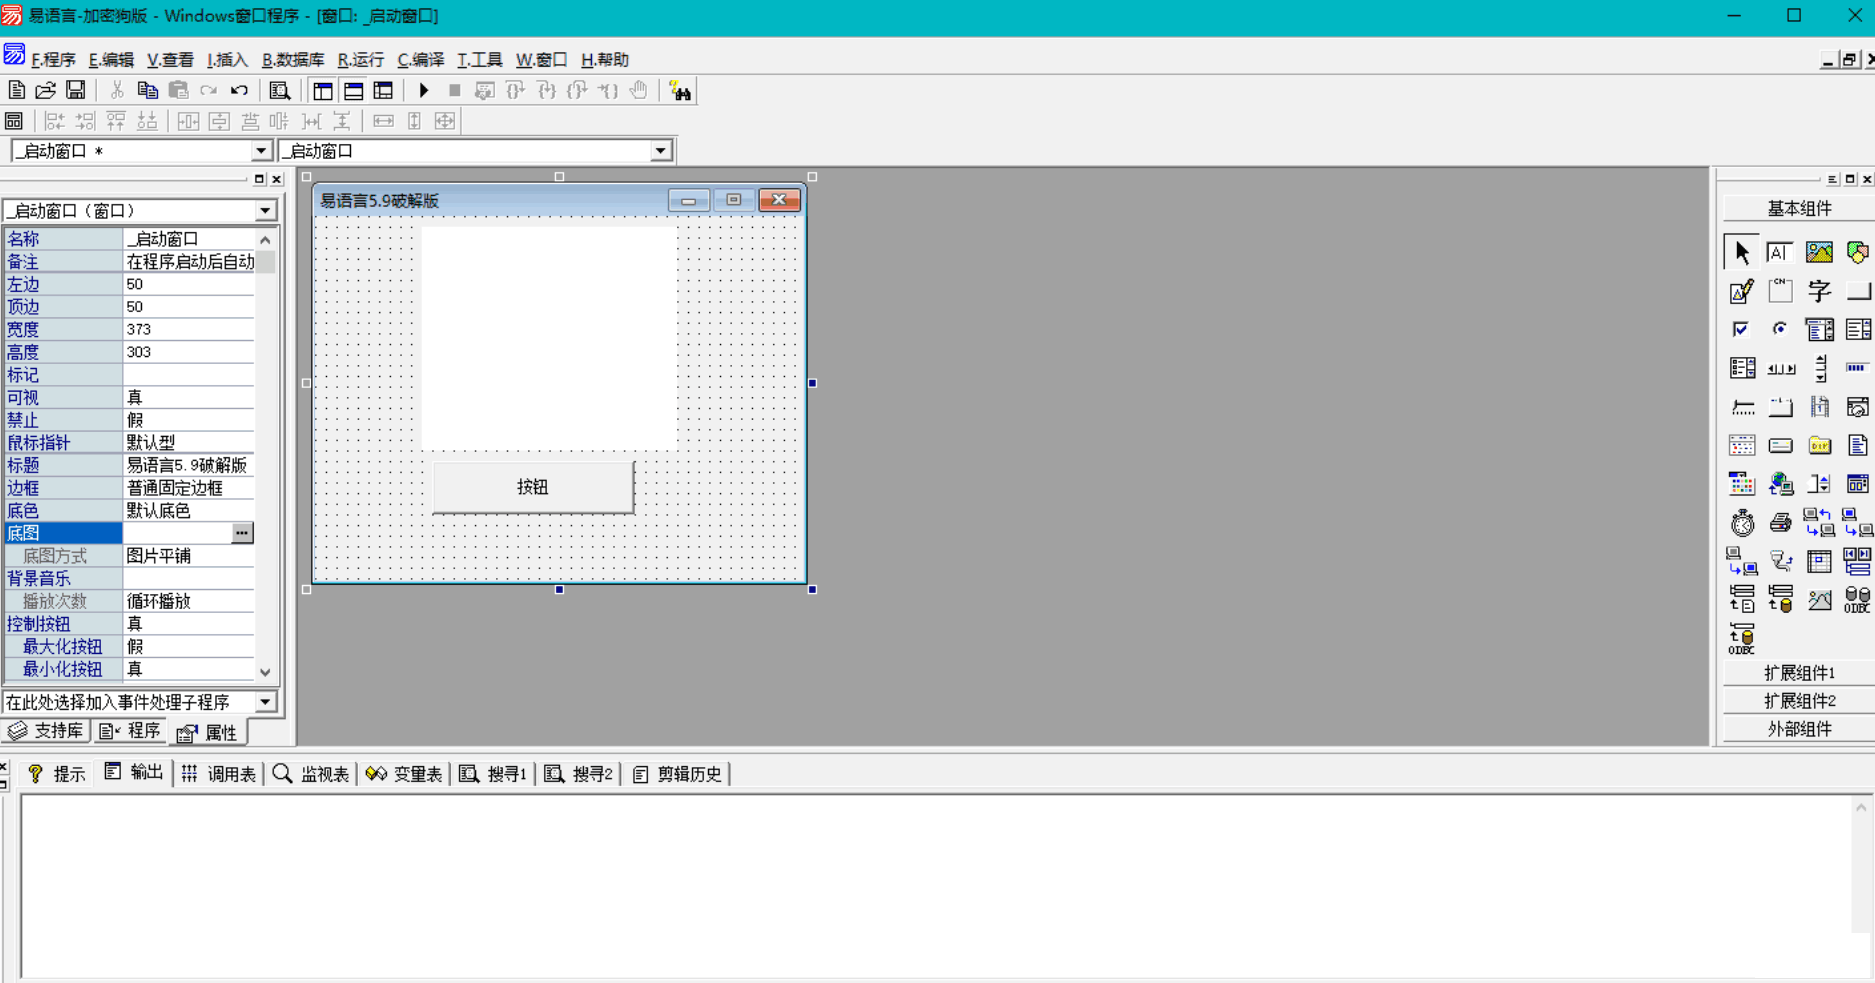Toggle the status panel view icon
The width and height of the screenshot is (1875, 983).
pos(354,90)
